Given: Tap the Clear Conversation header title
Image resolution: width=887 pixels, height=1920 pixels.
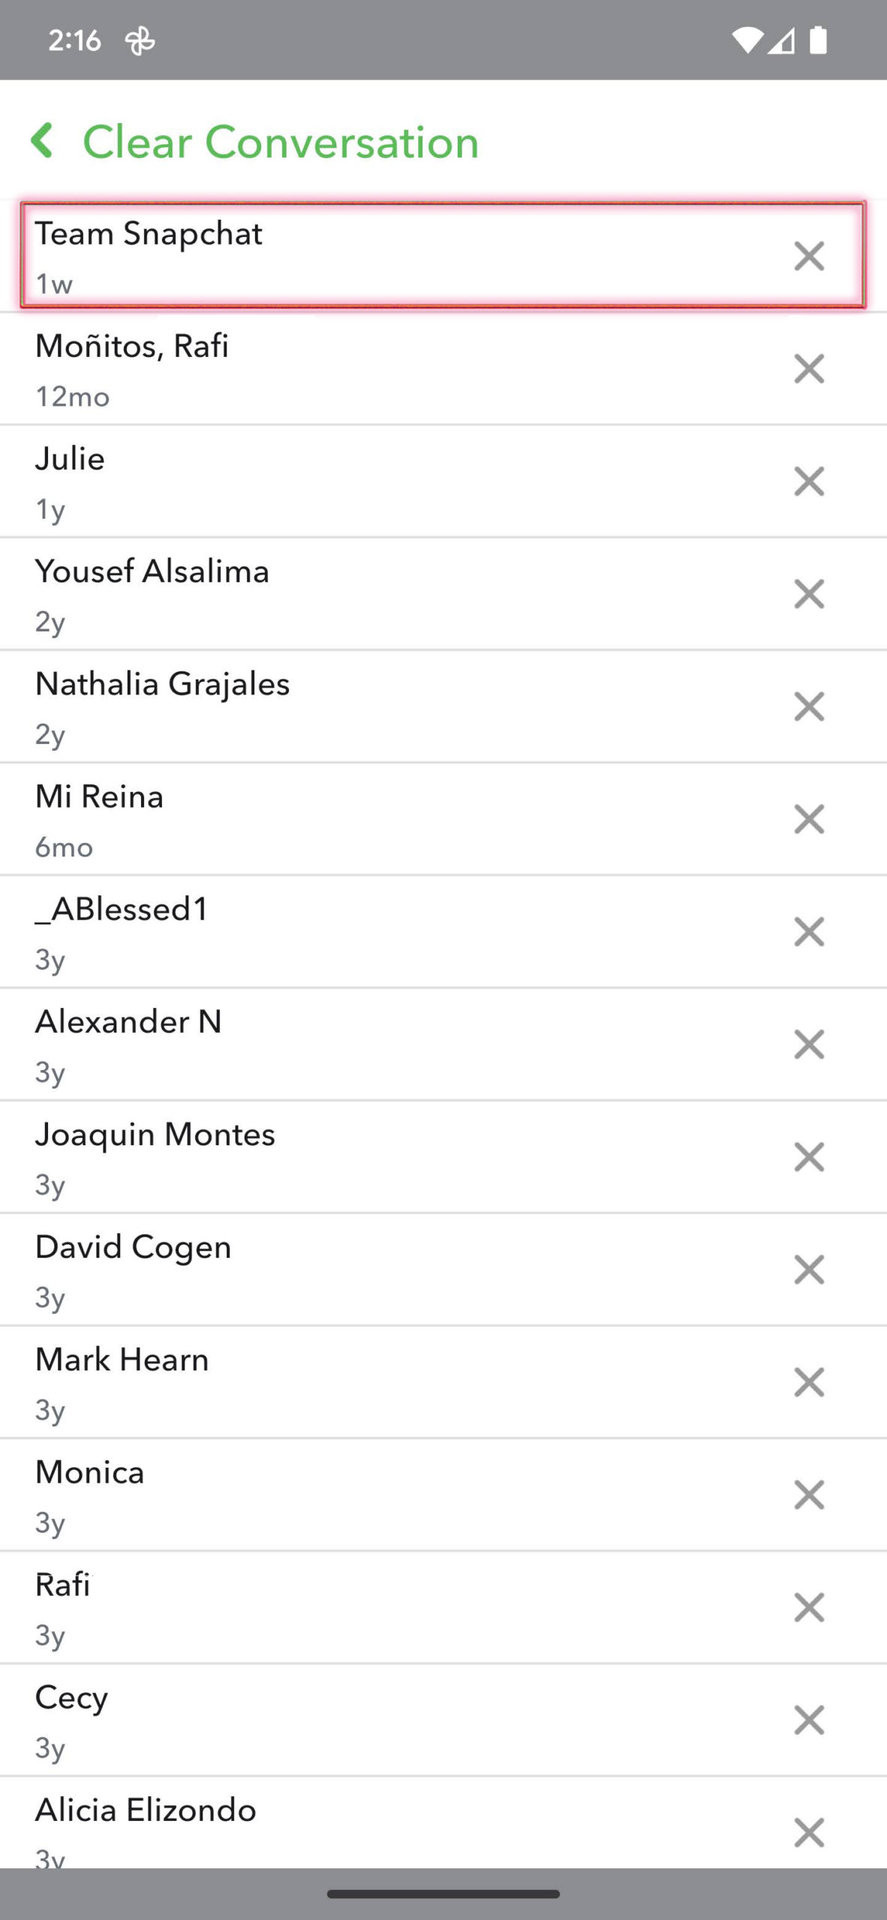Looking at the screenshot, I should [x=280, y=142].
